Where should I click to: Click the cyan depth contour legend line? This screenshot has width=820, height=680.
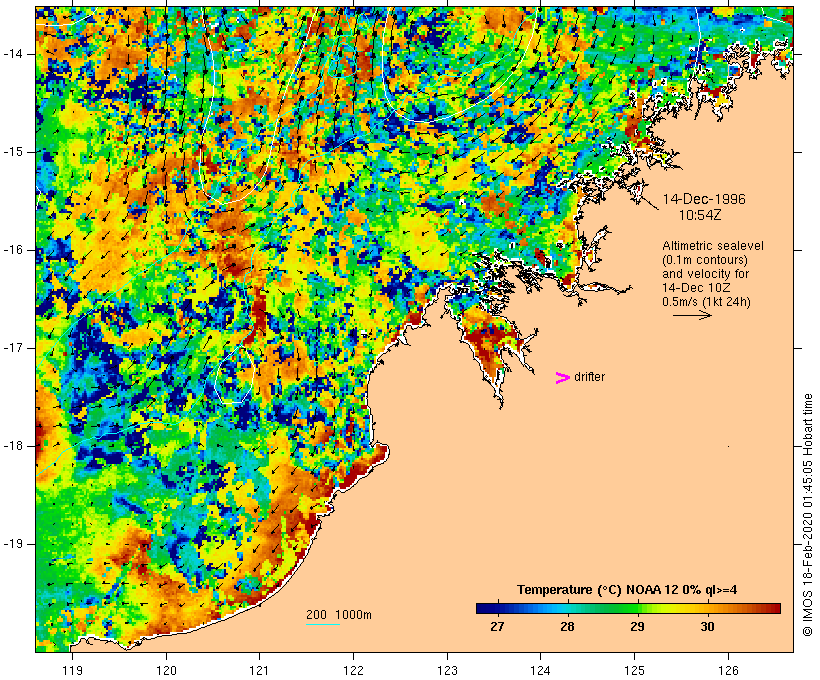pos(323,624)
